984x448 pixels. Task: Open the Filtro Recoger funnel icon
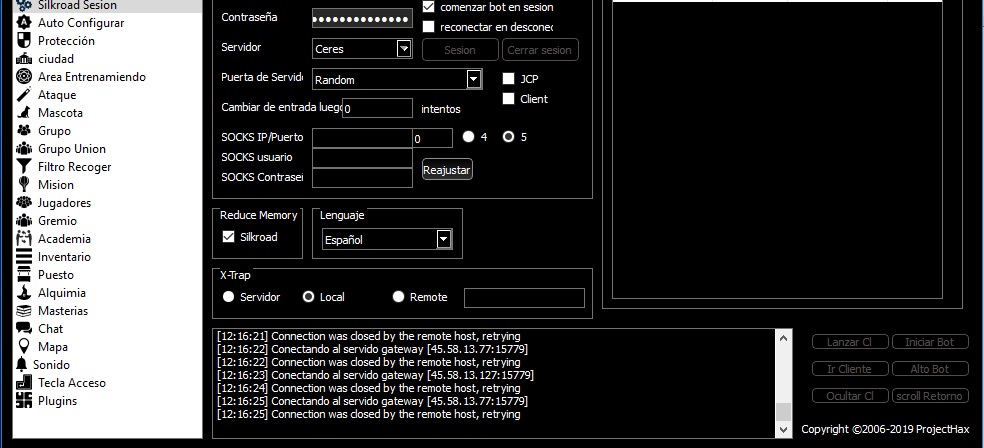pos(24,167)
